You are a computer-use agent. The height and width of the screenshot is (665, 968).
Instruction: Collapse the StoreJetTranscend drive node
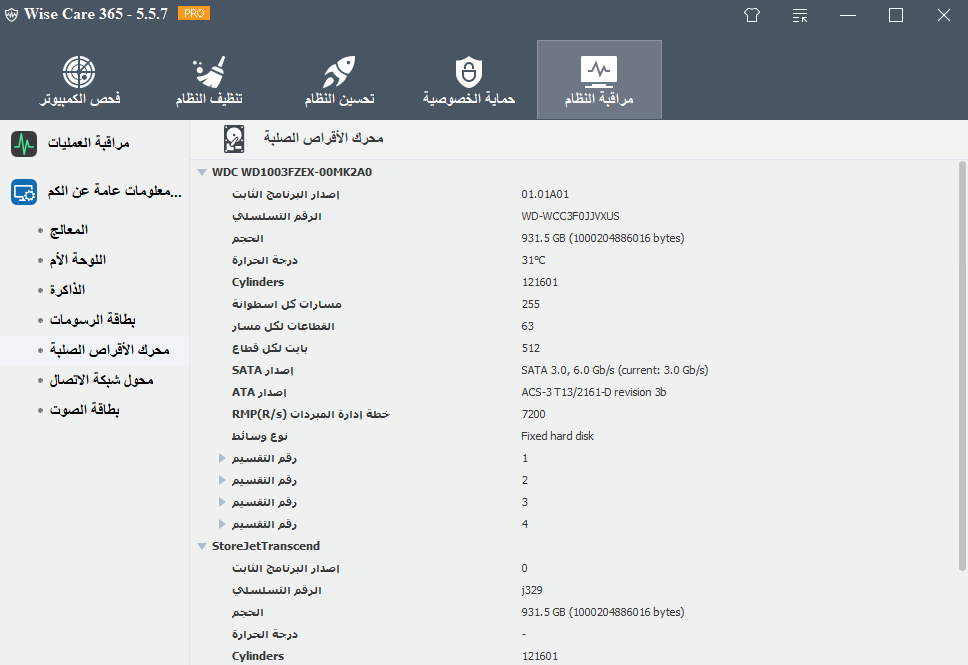pos(202,546)
